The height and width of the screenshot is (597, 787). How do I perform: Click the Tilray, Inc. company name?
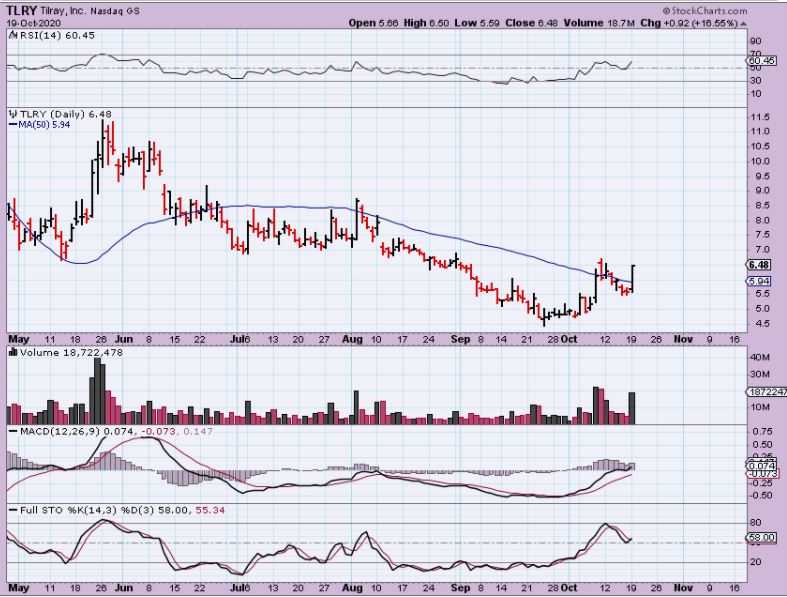point(62,11)
